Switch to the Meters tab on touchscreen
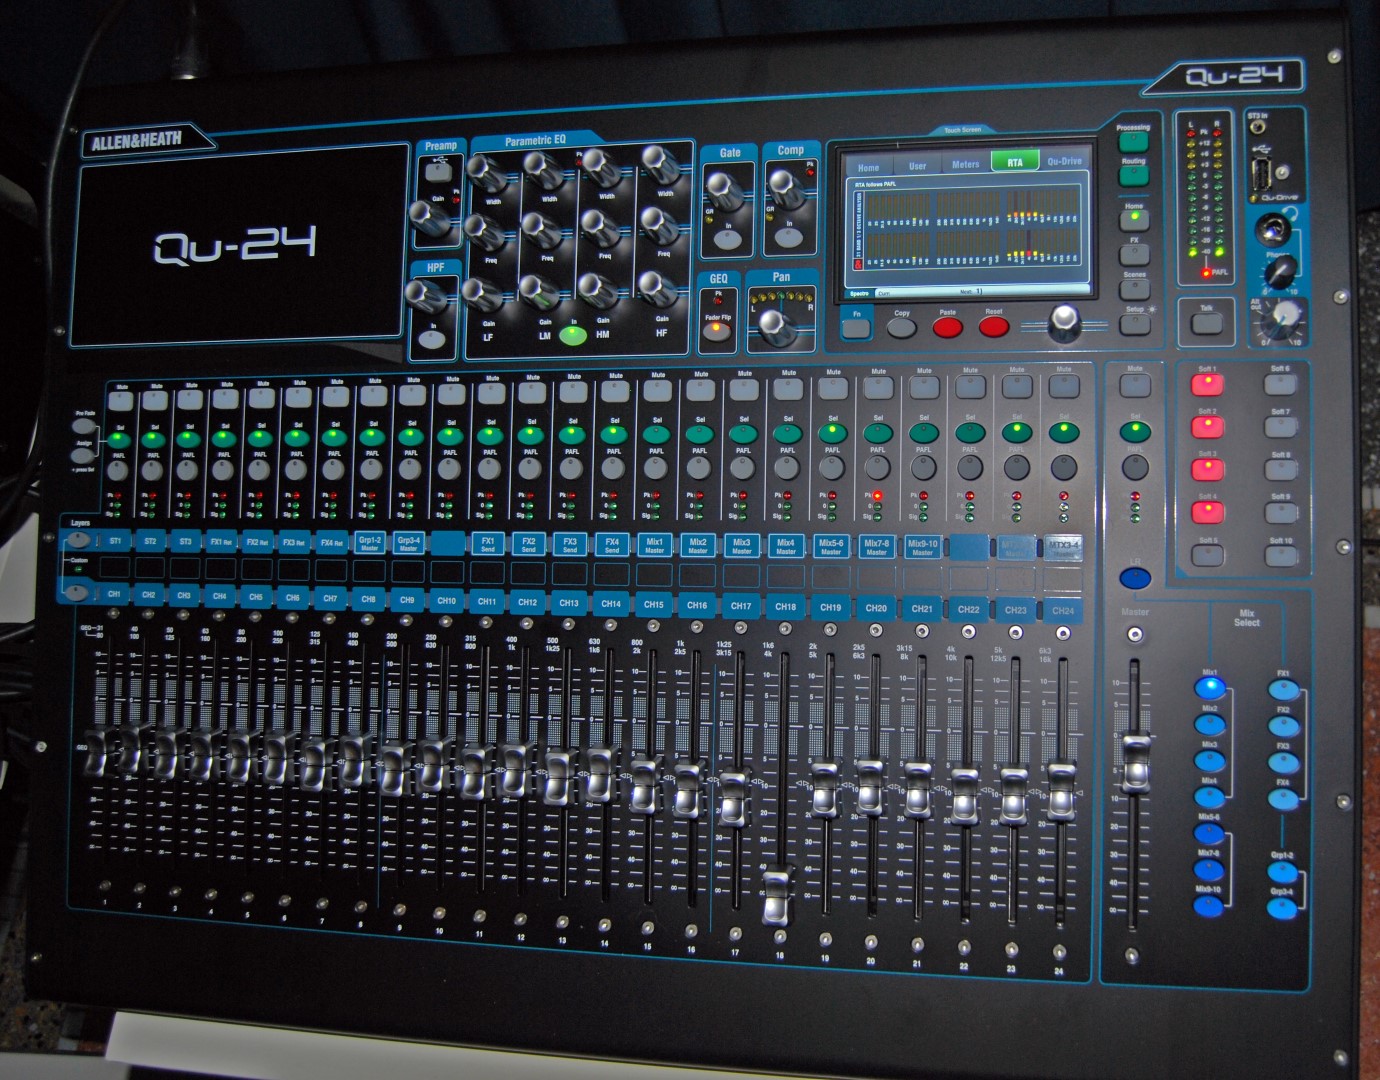This screenshot has width=1380, height=1080. (x=965, y=164)
